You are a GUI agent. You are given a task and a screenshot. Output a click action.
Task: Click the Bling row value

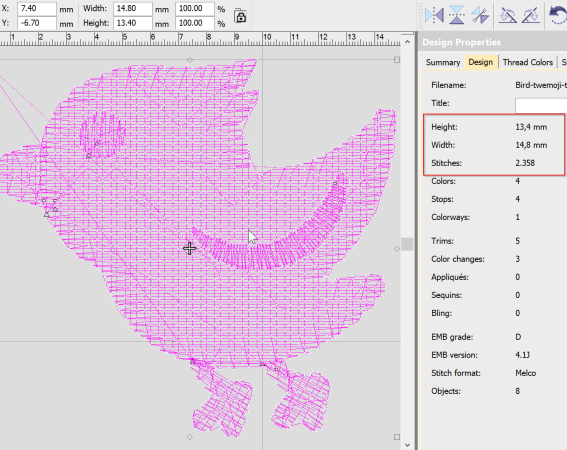click(x=518, y=313)
